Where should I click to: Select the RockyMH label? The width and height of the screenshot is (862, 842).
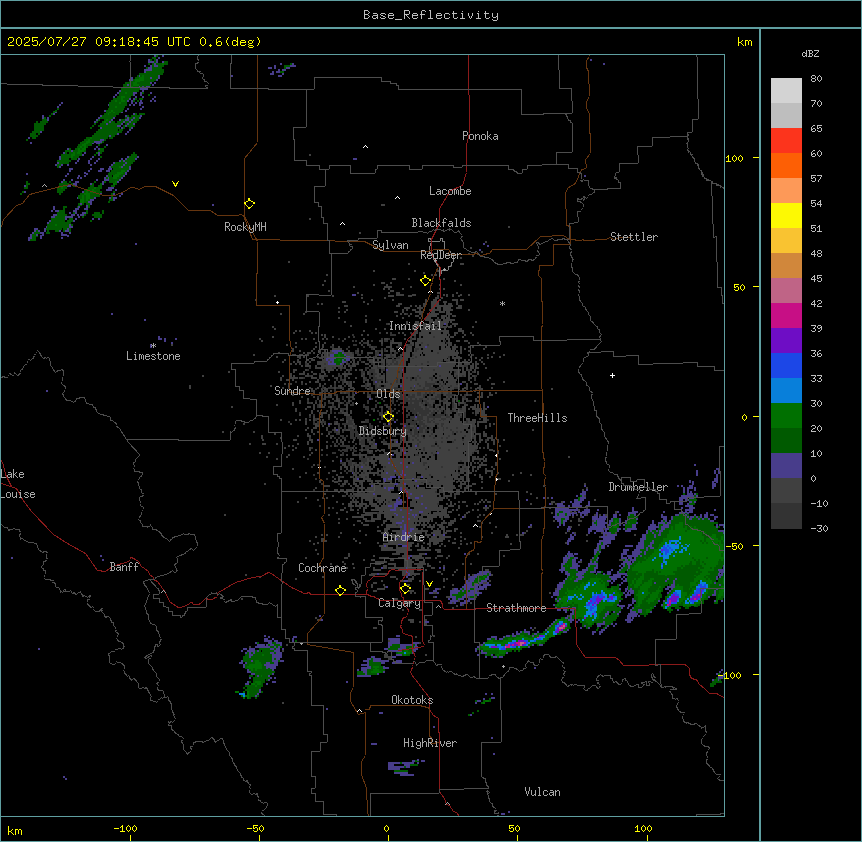(x=245, y=227)
